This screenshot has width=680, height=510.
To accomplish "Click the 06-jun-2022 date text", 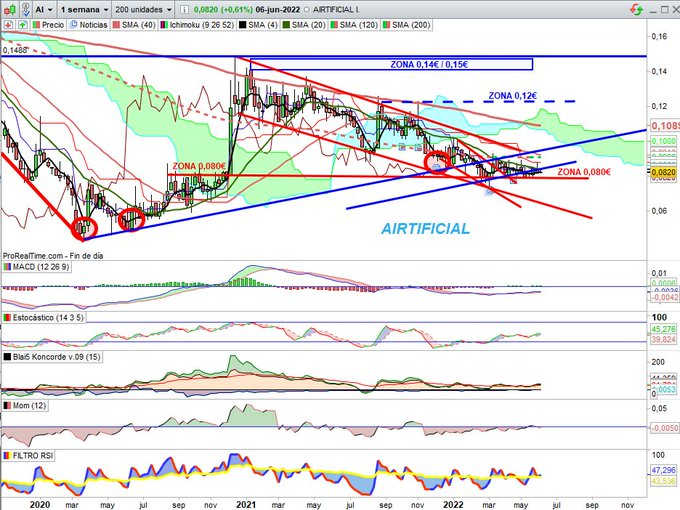I will tap(278, 9).
